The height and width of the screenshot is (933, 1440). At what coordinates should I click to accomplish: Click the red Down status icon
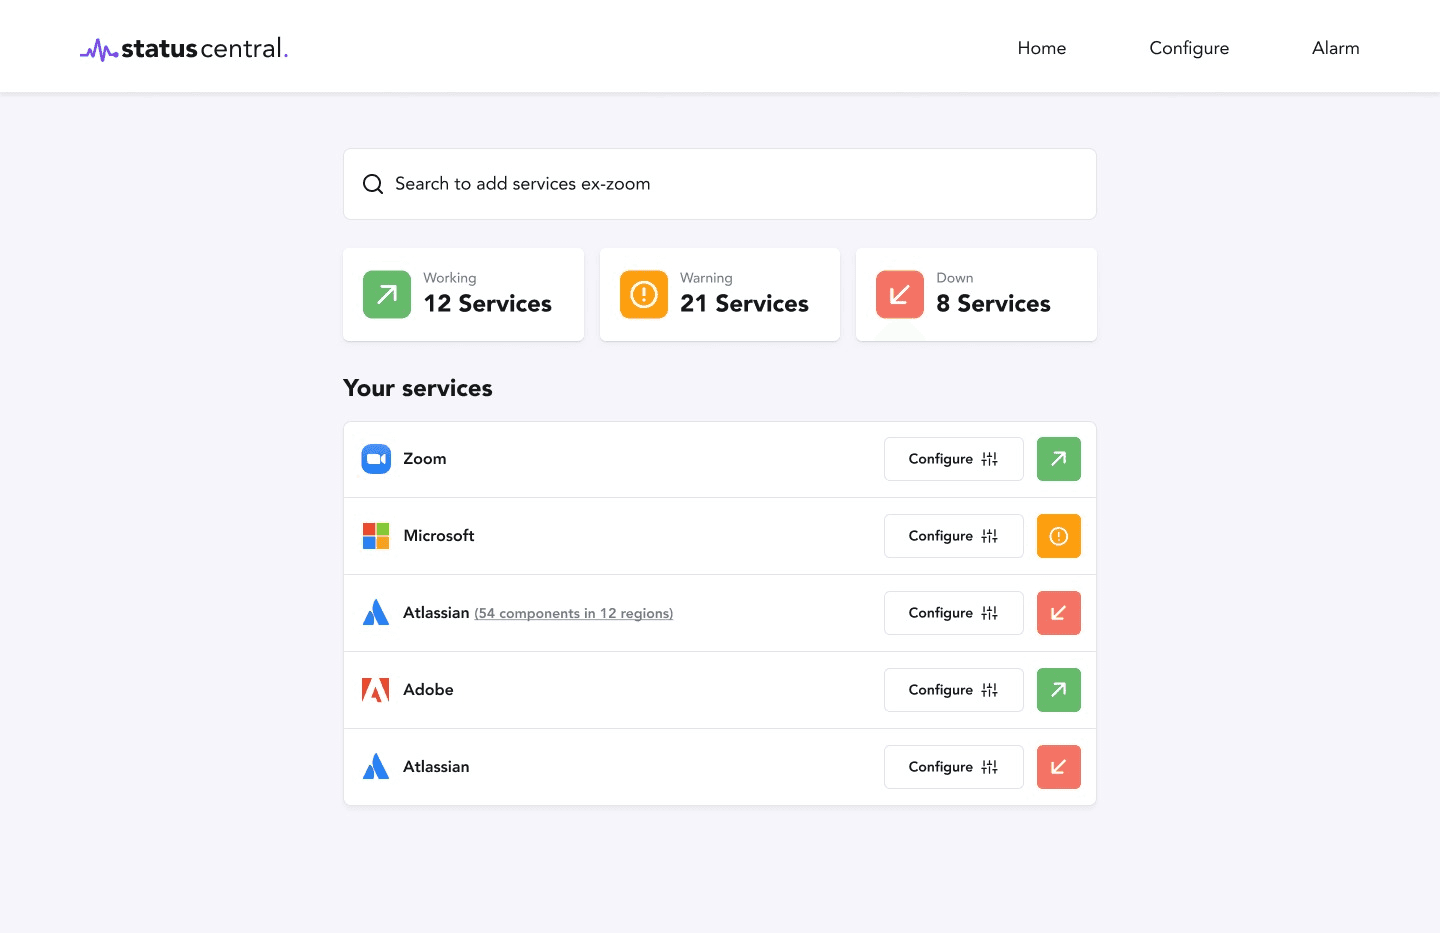[899, 294]
